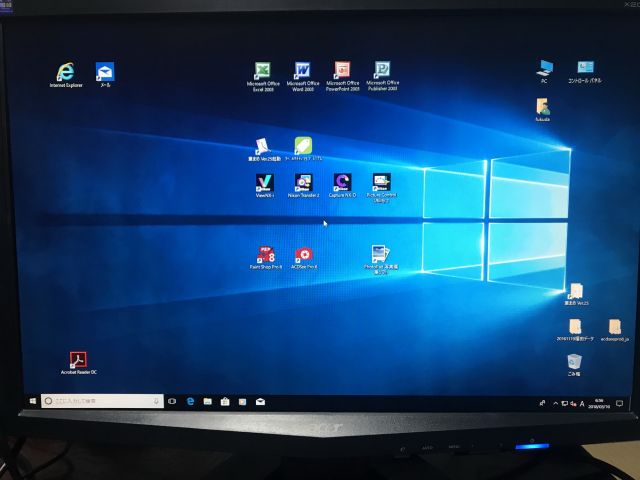Click the Cortana search box in taskbar
Screen dimensions: 640x480
pos(102,401)
